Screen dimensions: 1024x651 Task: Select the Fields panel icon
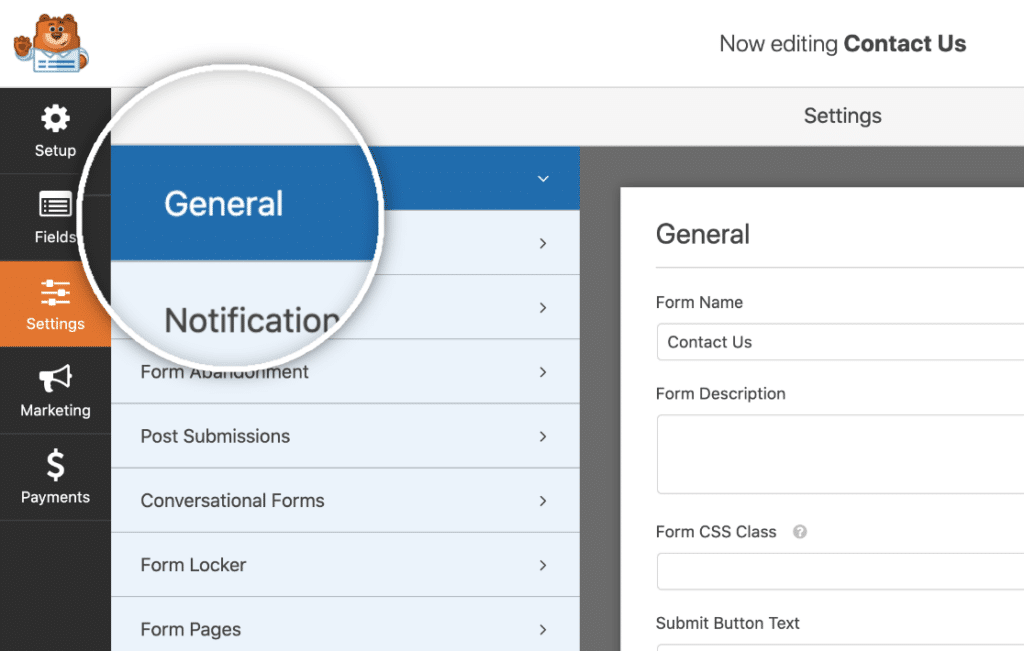[55, 206]
